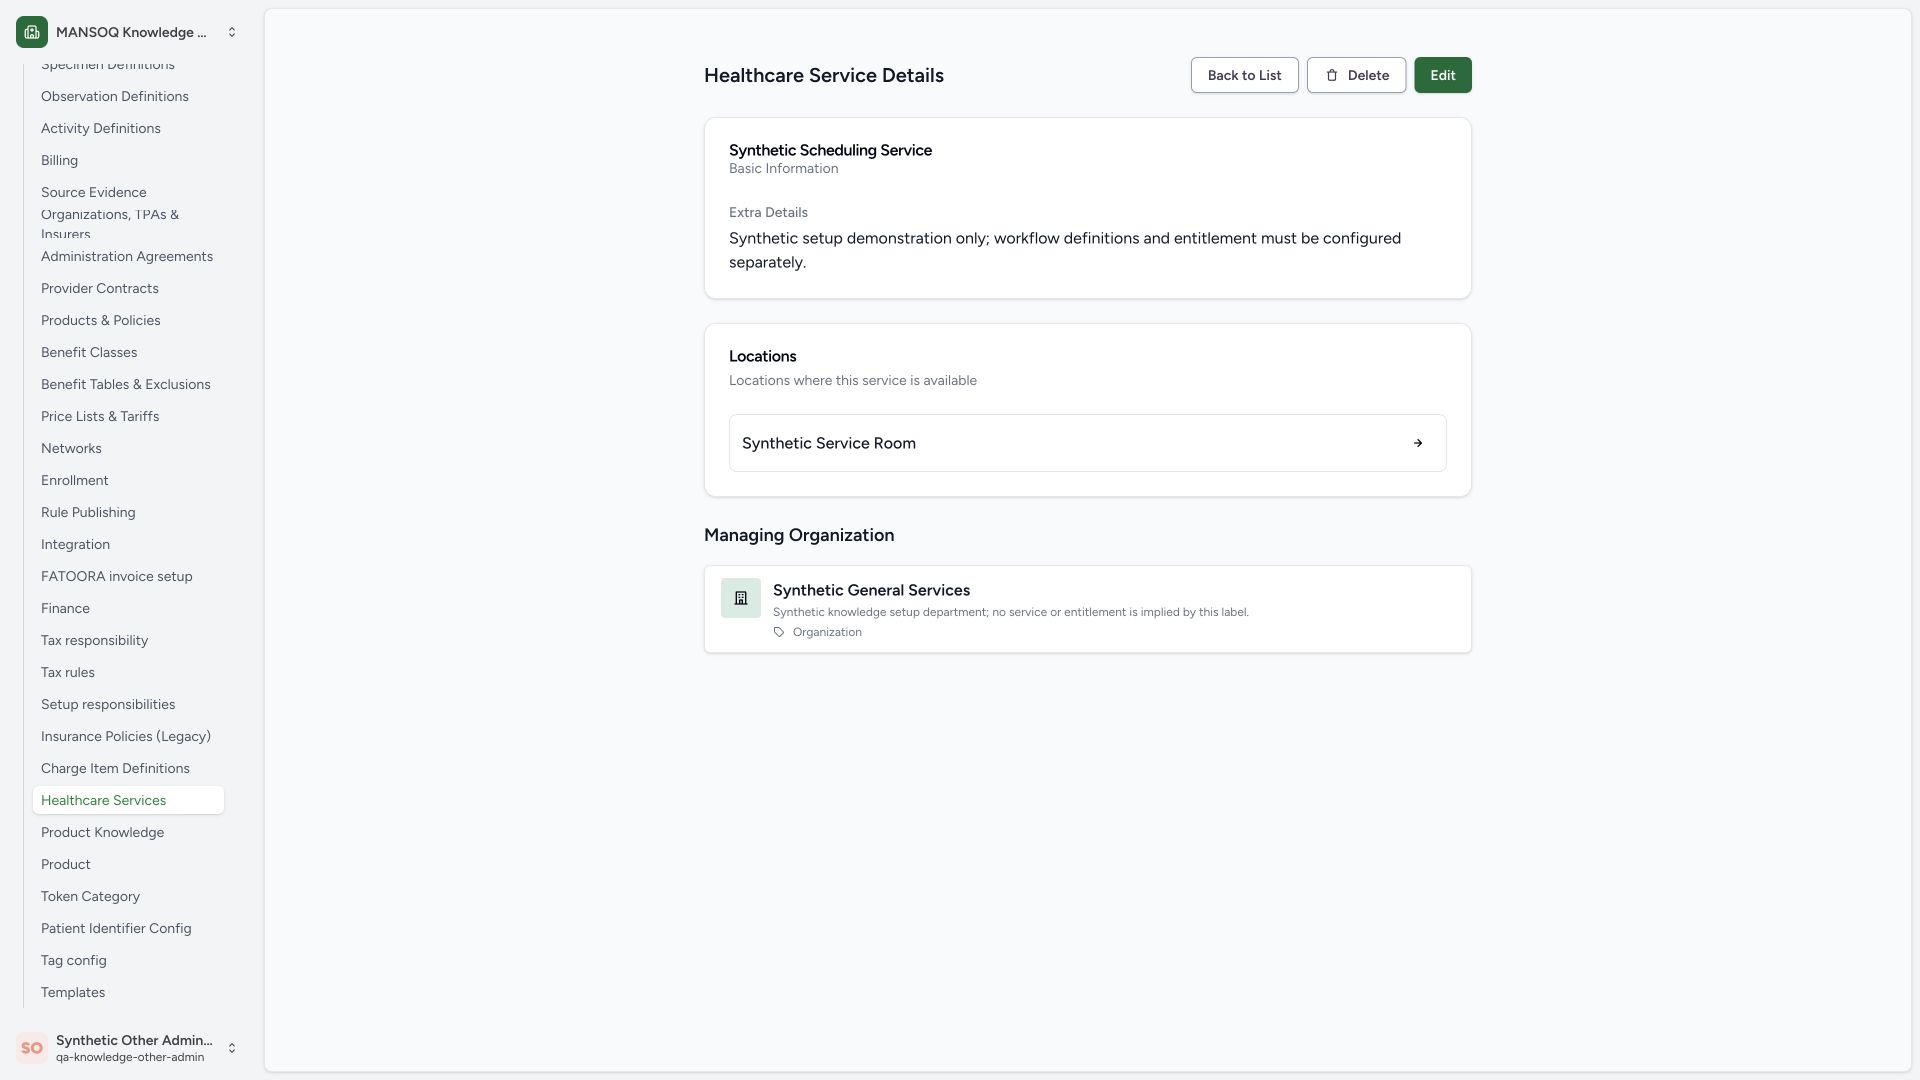Open Source Evidence sidebar item
This screenshot has width=1920, height=1080.
click(x=128, y=192)
